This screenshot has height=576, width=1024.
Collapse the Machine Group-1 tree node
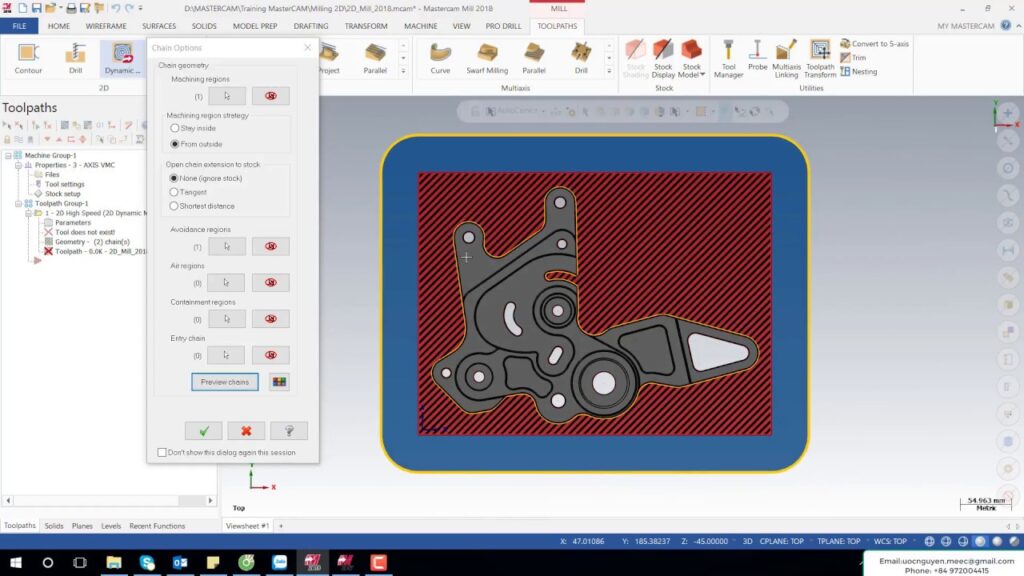pyautogui.click(x=8, y=155)
